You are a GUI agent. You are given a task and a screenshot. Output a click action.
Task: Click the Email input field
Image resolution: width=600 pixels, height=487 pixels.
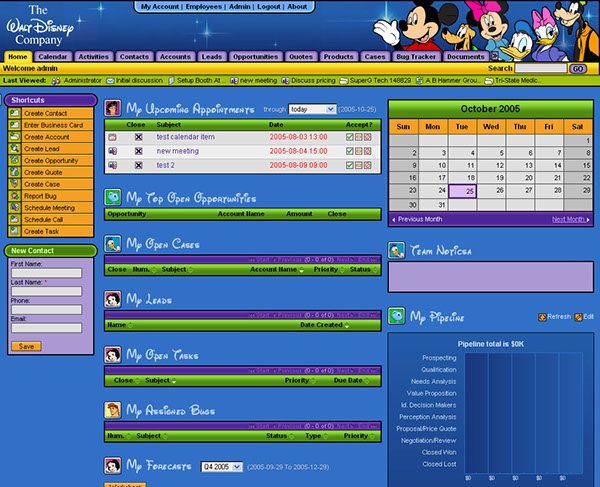pos(46,328)
